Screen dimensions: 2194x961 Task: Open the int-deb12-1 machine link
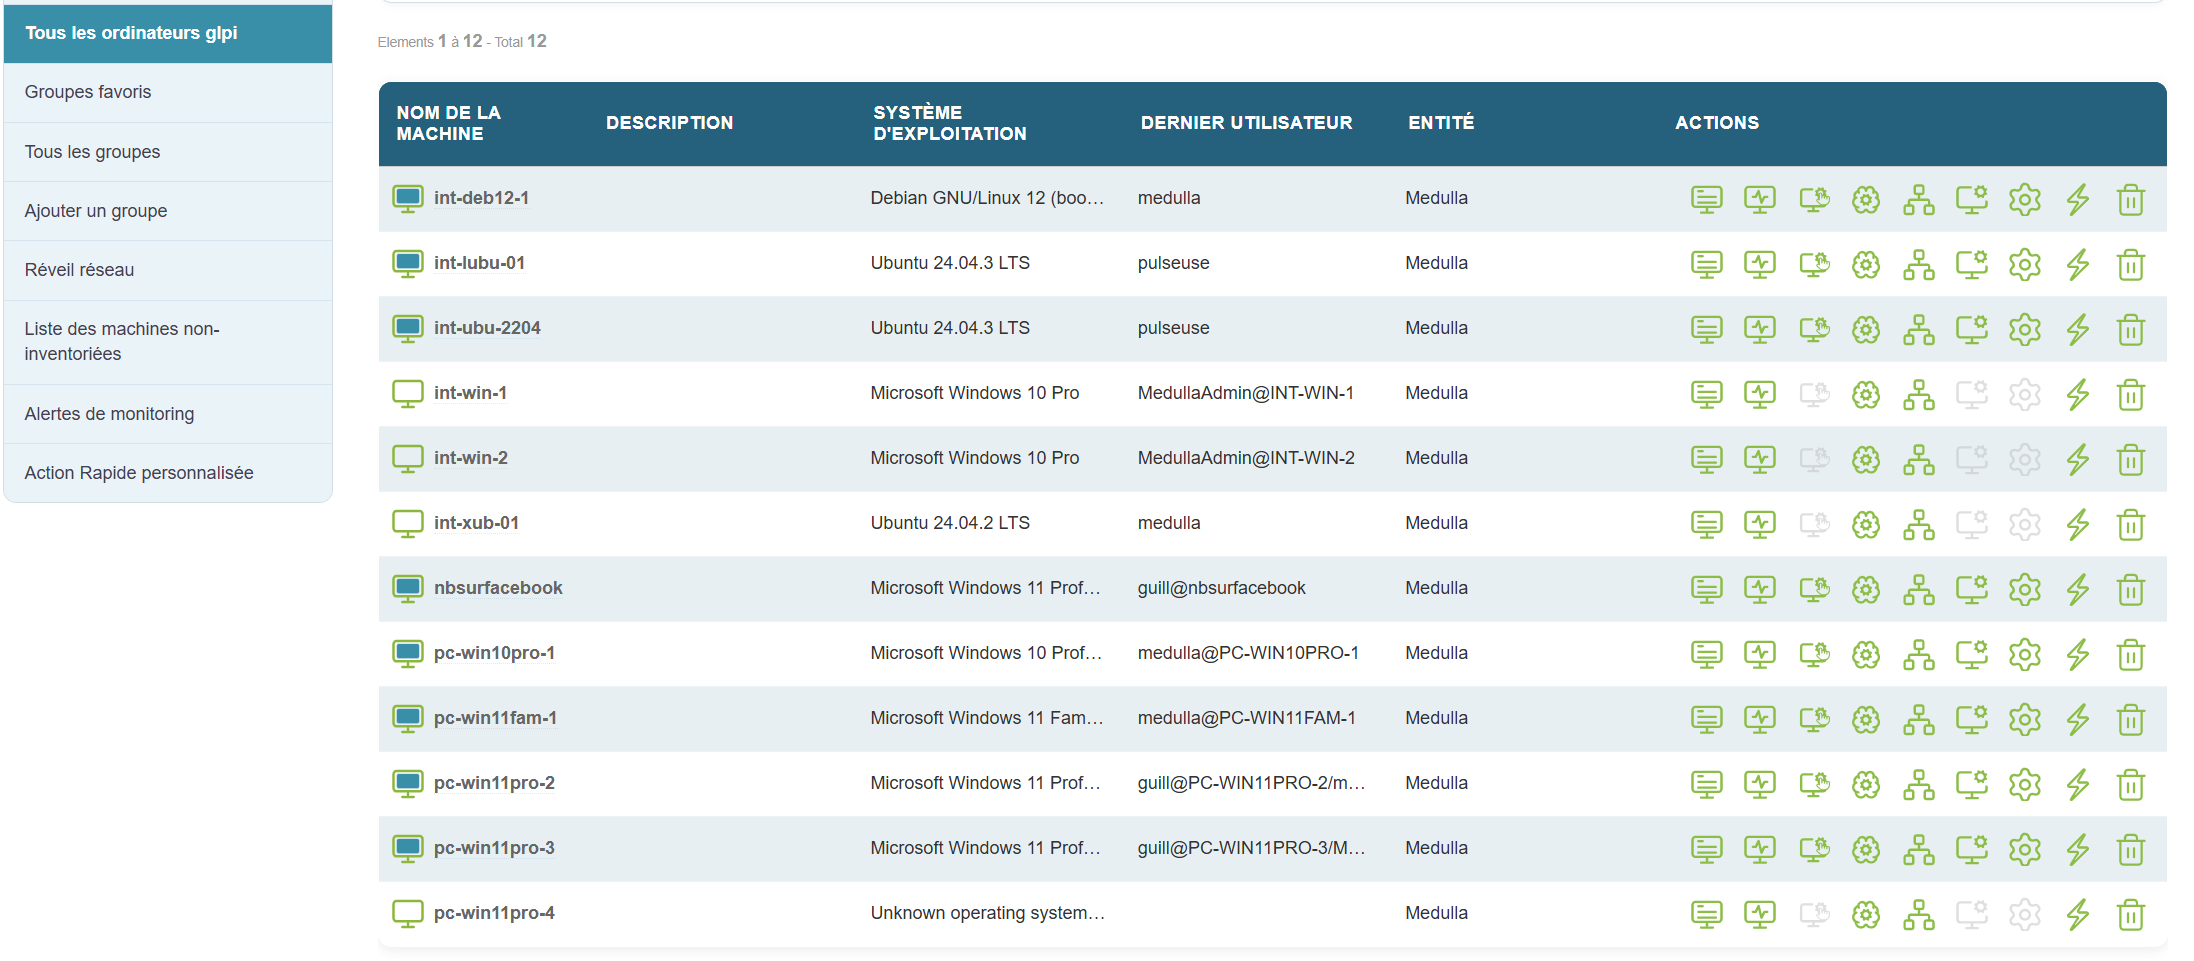point(481,198)
